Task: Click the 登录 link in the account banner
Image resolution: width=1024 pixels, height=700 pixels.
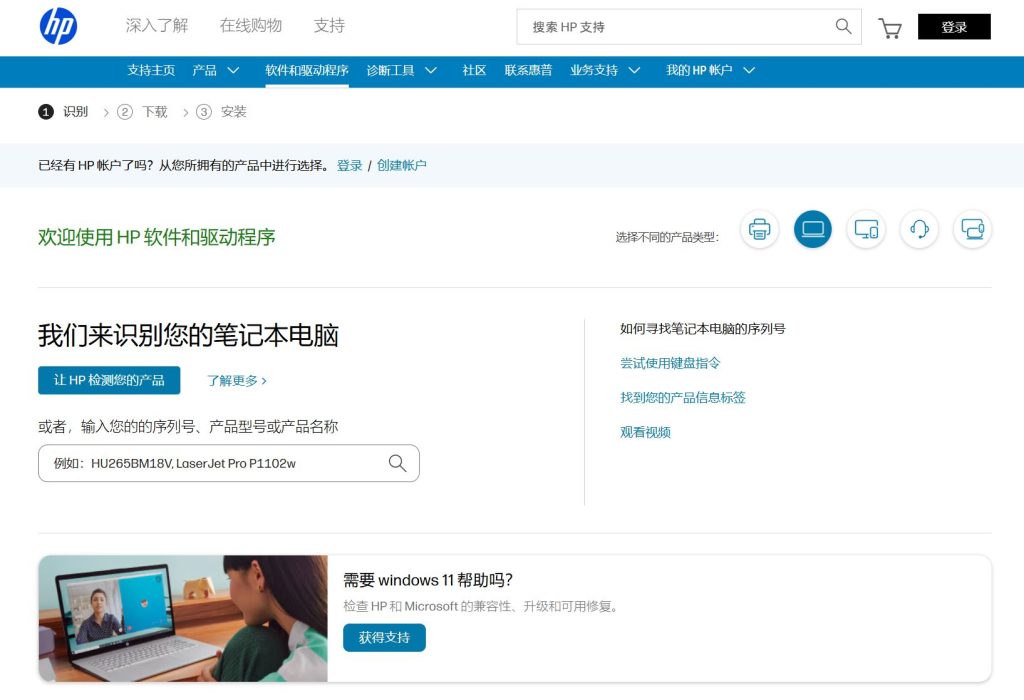Action: (x=349, y=165)
